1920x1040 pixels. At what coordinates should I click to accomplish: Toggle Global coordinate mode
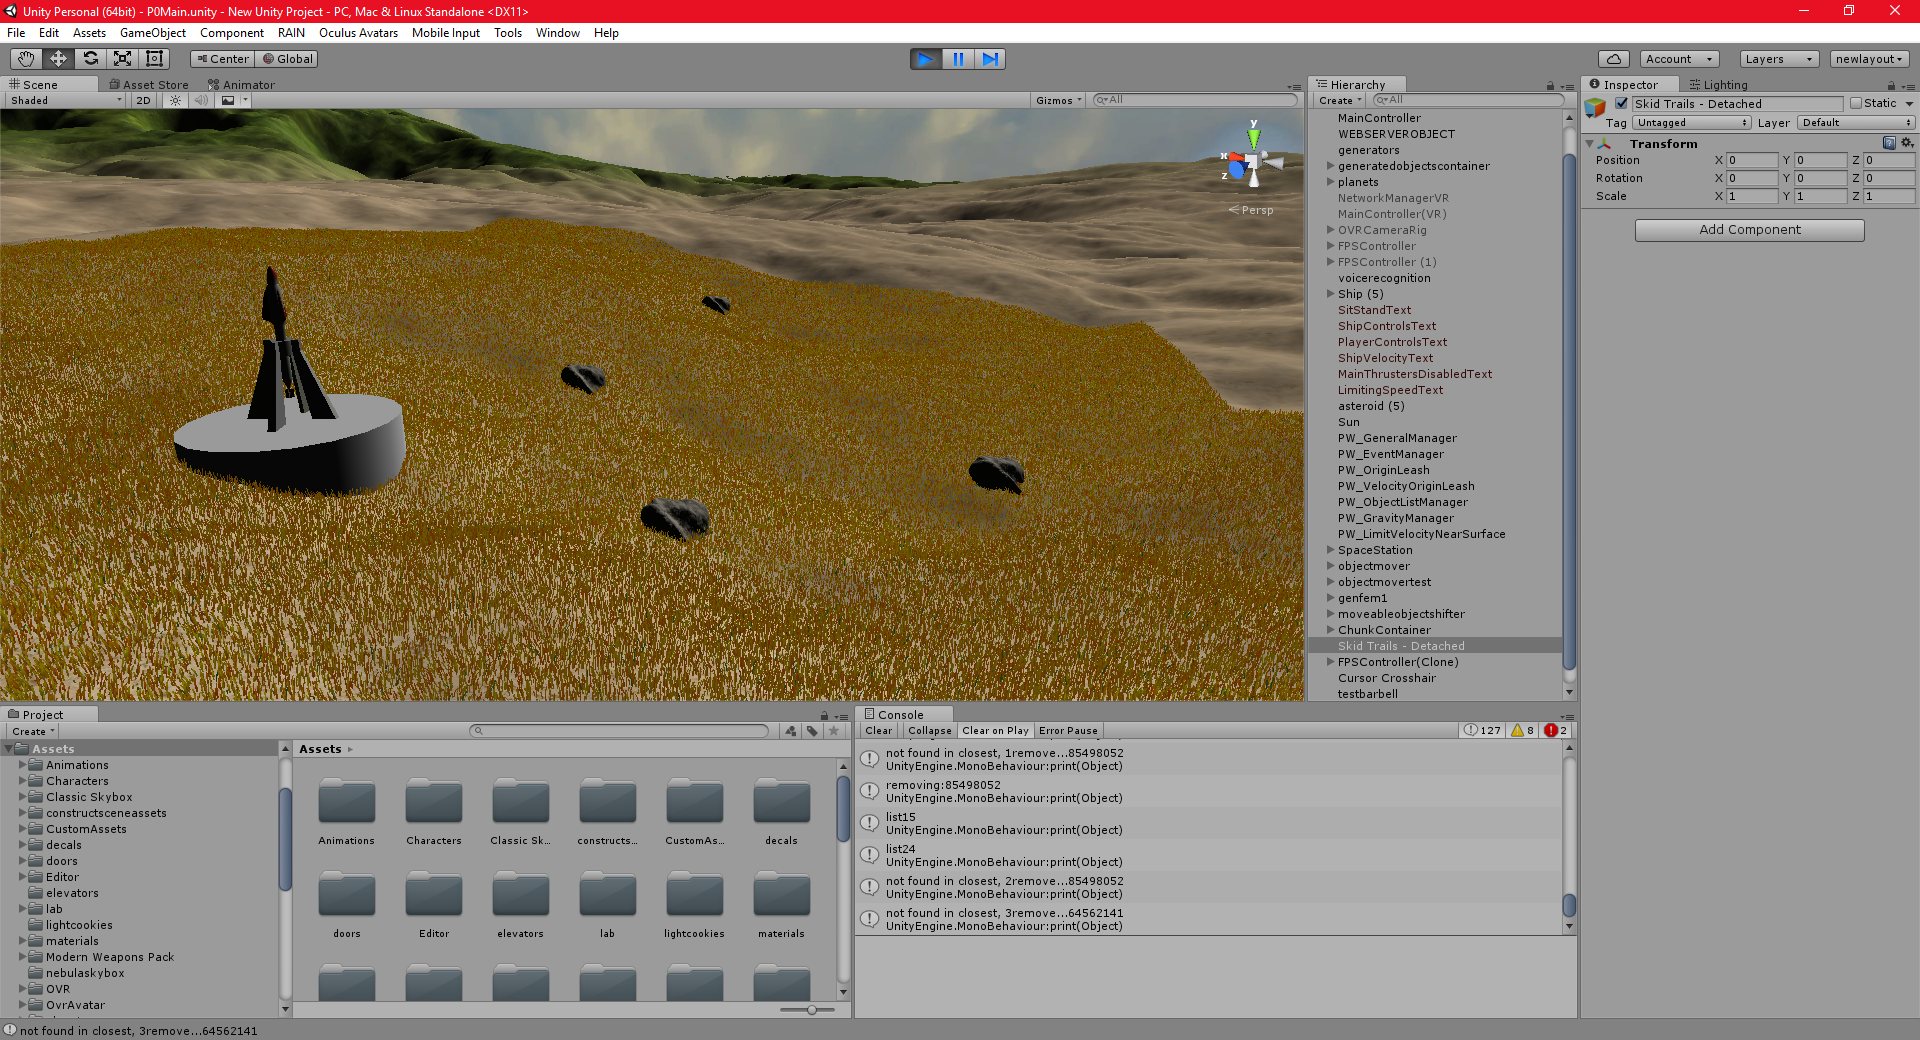(288, 59)
